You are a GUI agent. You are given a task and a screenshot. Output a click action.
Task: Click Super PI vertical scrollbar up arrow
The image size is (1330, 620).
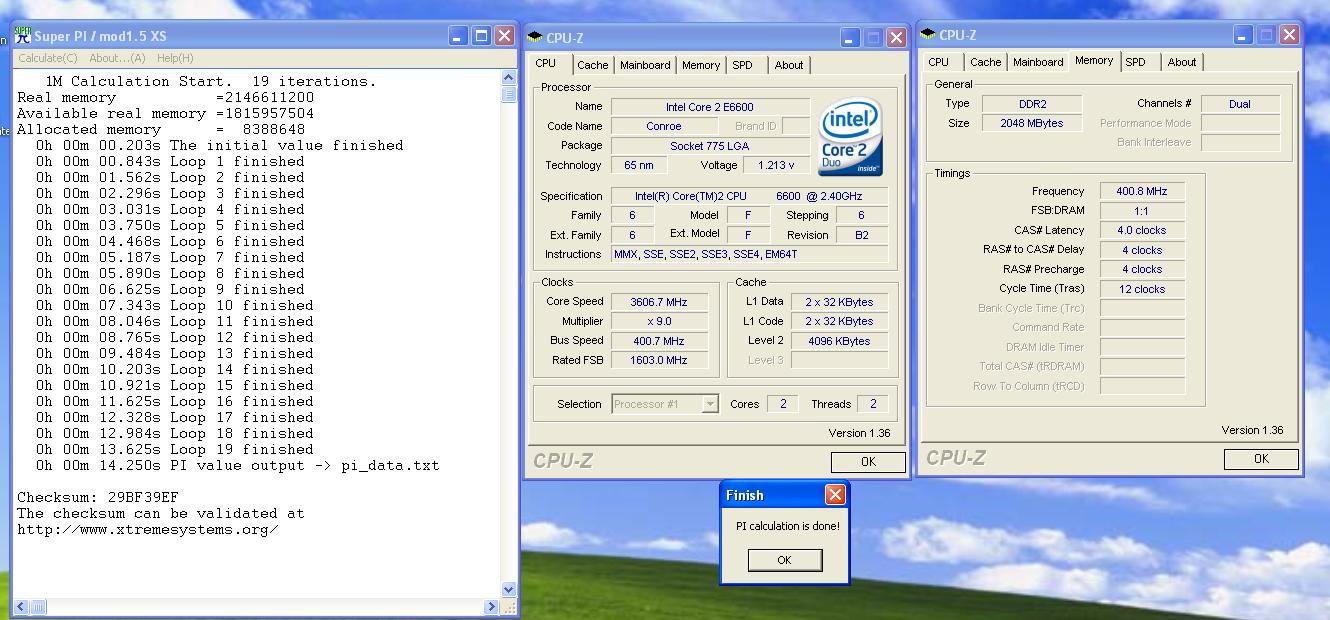pos(509,78)
